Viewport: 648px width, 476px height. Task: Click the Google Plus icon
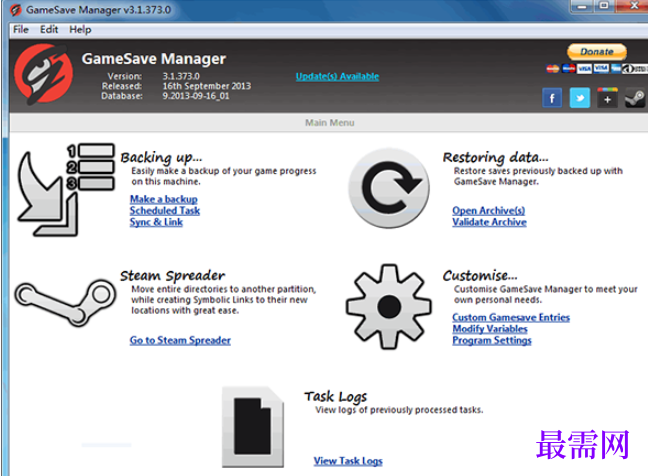click(607, 98)
